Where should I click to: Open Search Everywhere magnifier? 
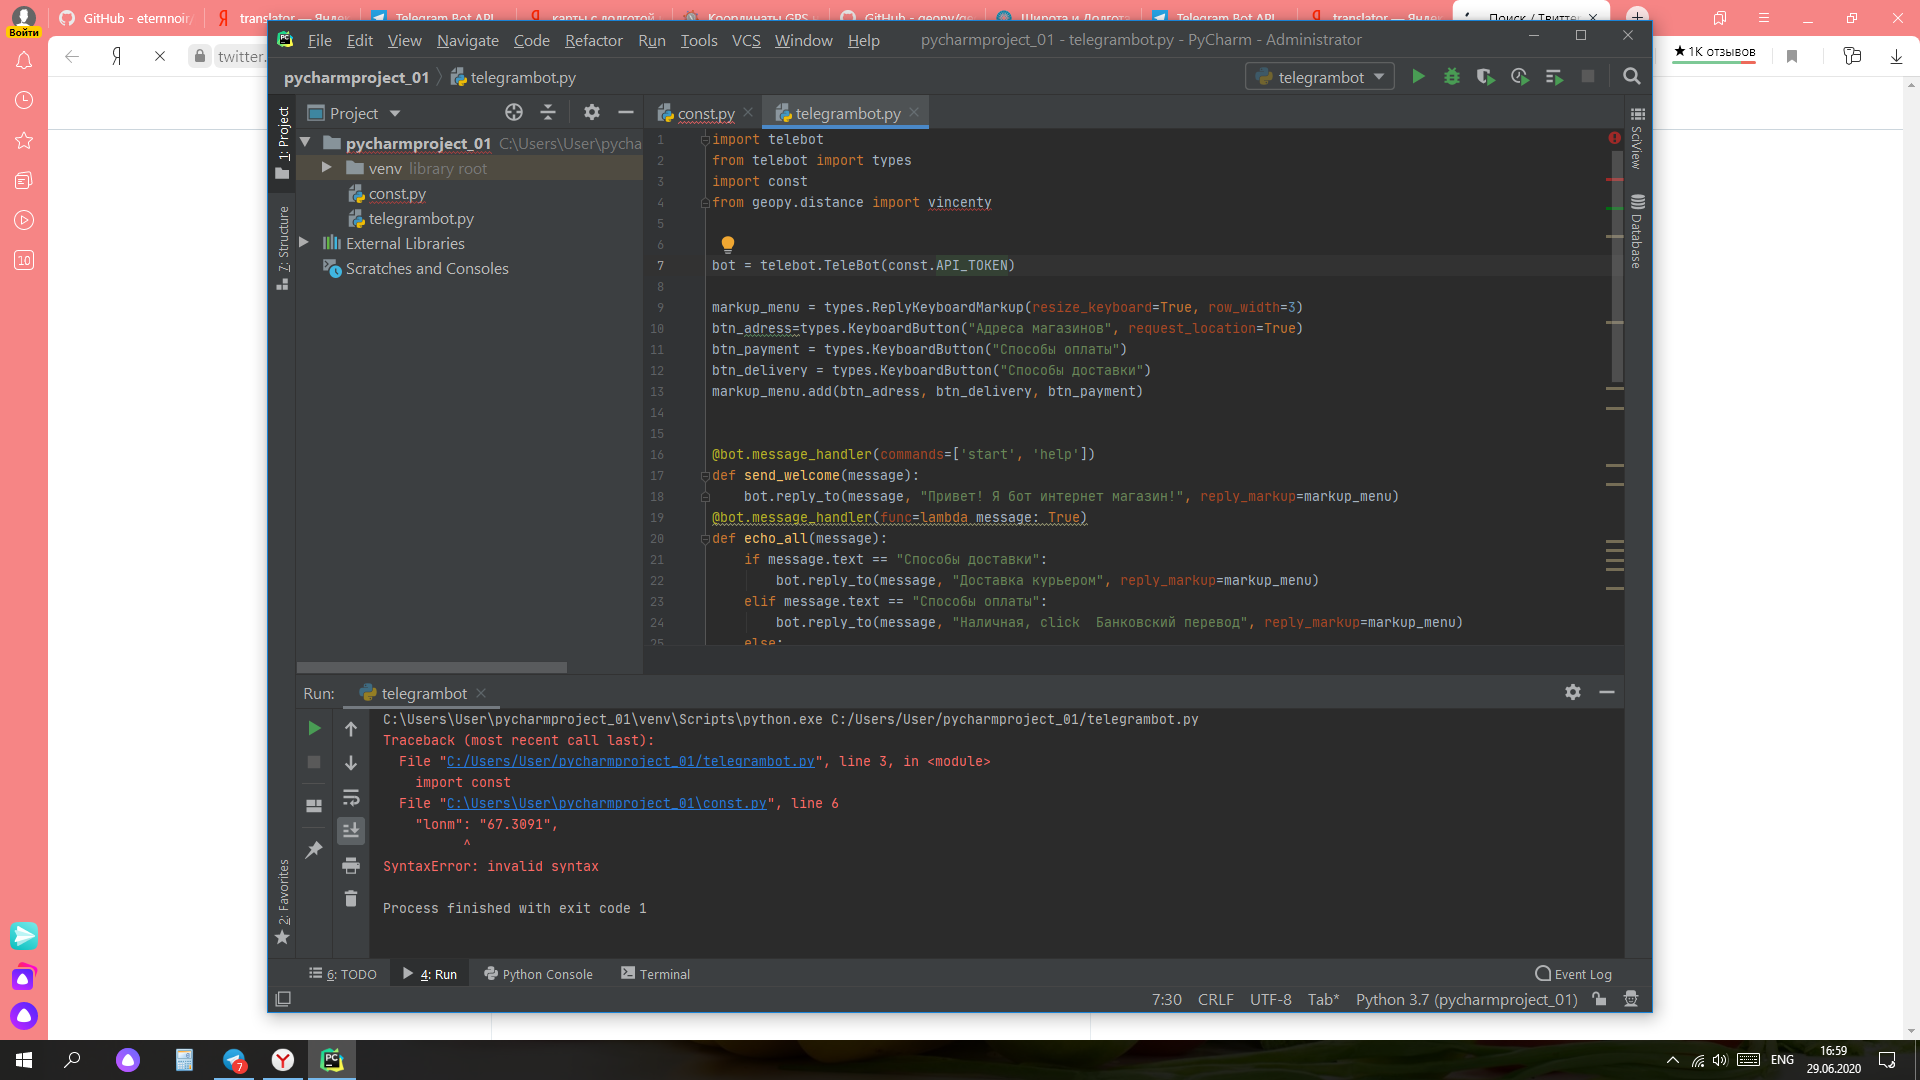[x=1632, y=77]
